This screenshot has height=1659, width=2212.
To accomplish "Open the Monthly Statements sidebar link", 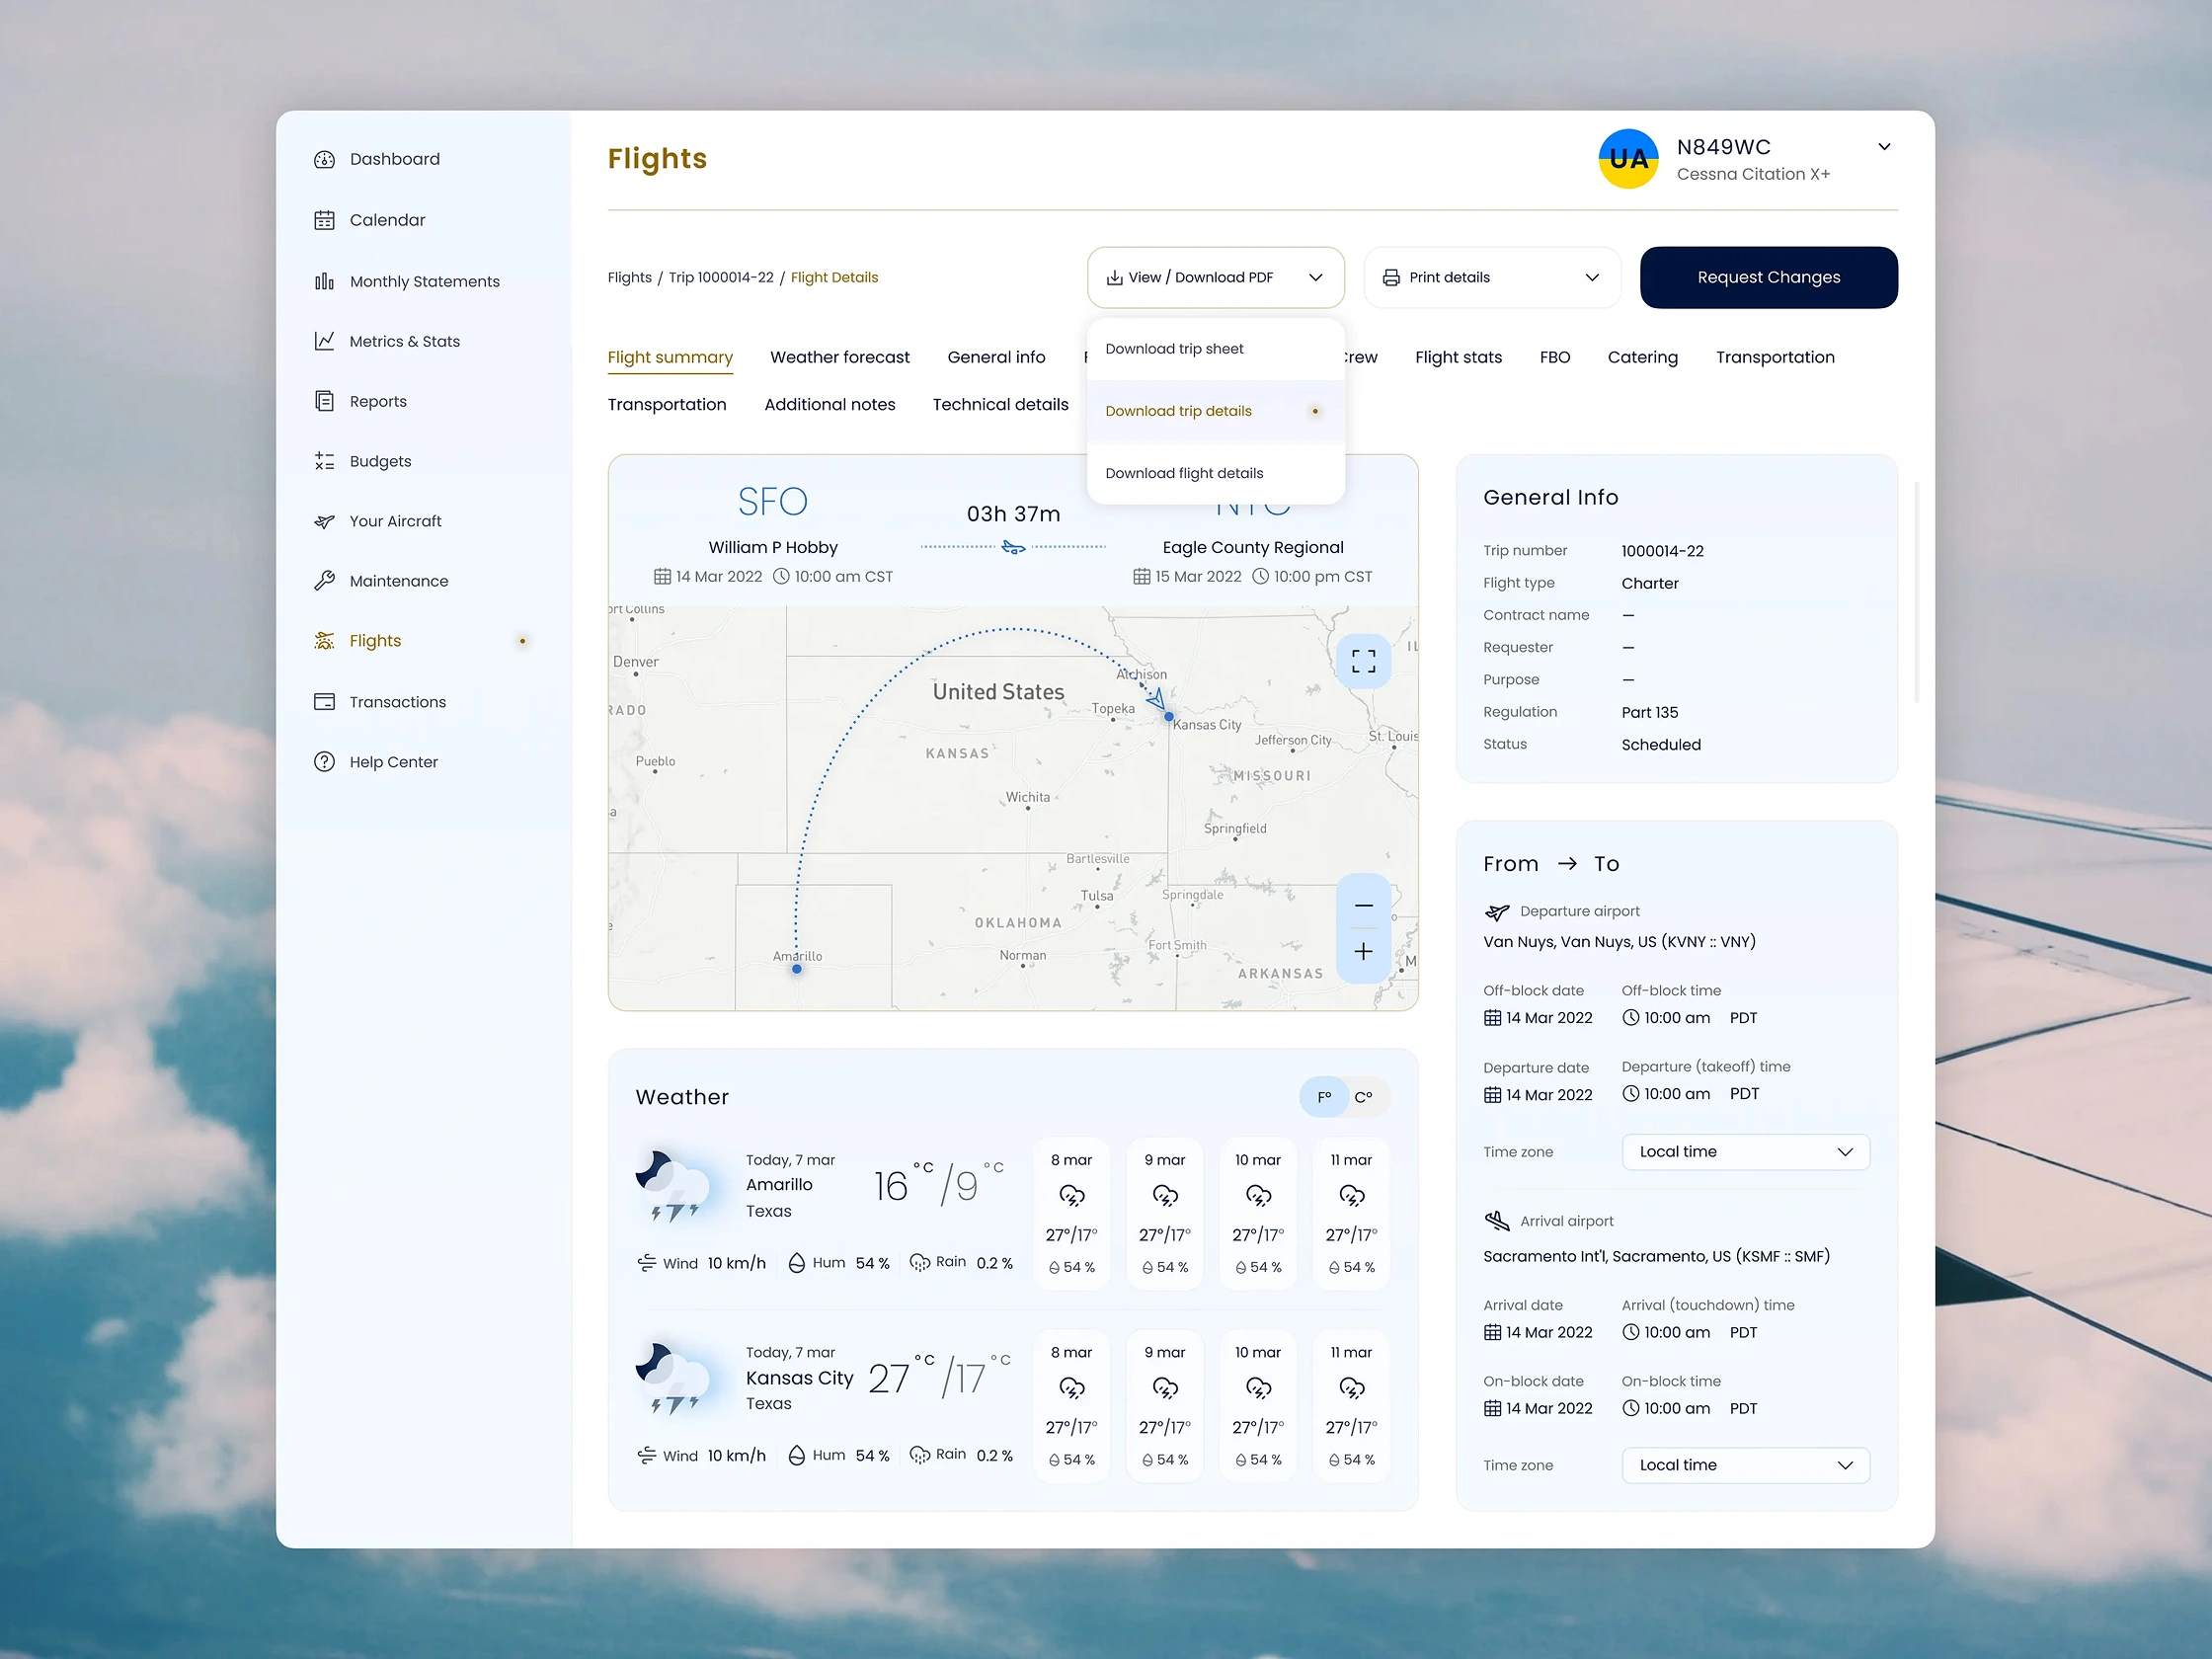I will 424,281.
